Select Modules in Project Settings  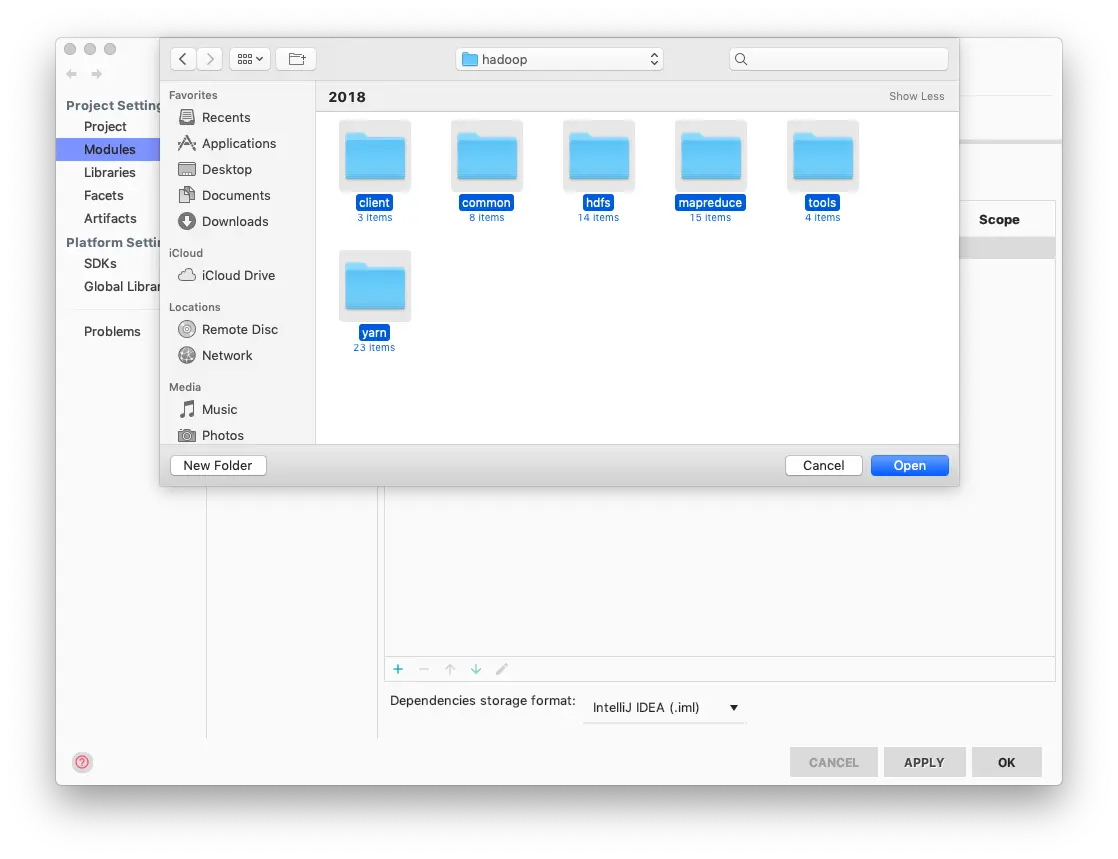pos(108,149)
